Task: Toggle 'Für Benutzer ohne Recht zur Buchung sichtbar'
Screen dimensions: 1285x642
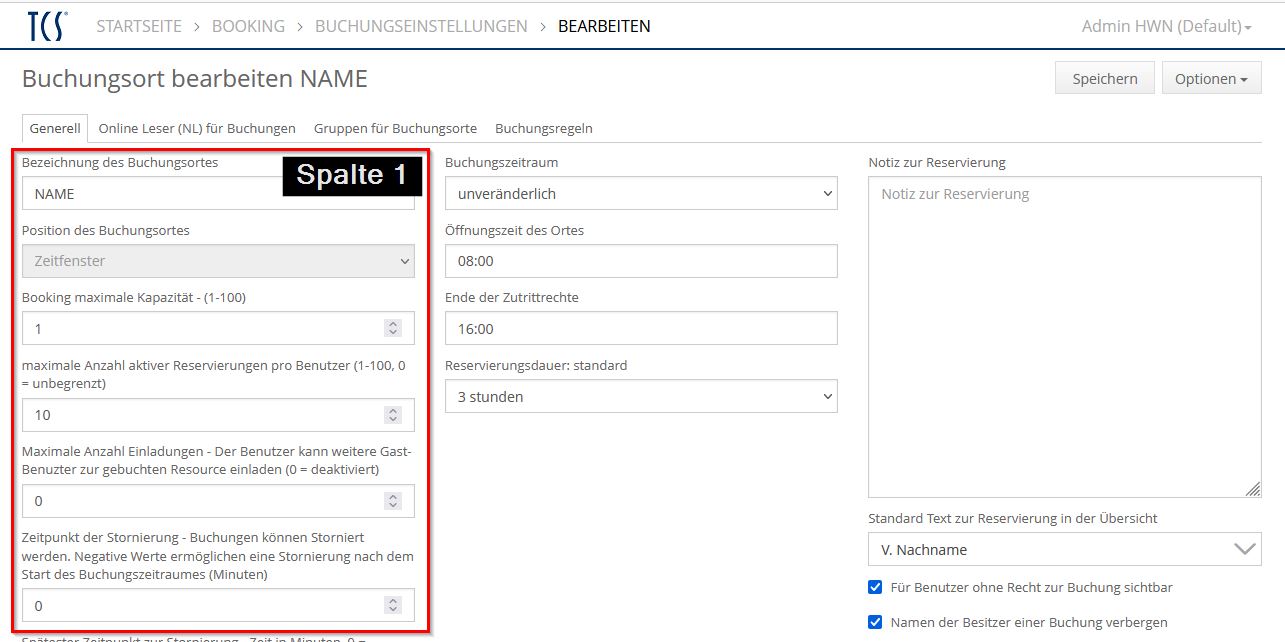Action: 876,587
